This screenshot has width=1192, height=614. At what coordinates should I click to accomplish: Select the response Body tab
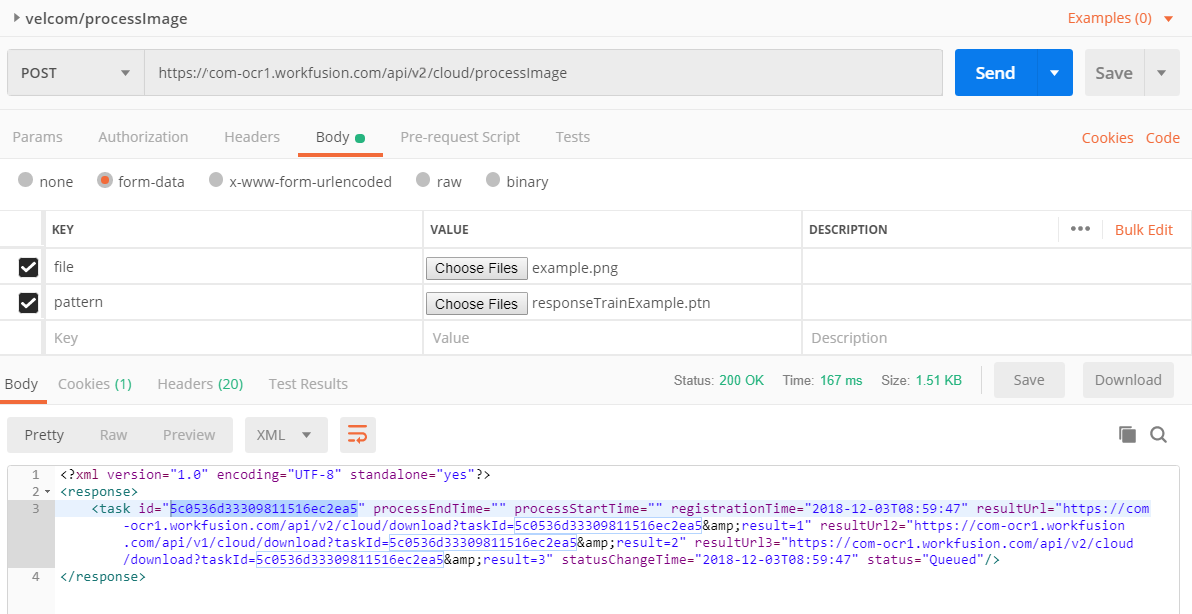click(x=21, y=384)
